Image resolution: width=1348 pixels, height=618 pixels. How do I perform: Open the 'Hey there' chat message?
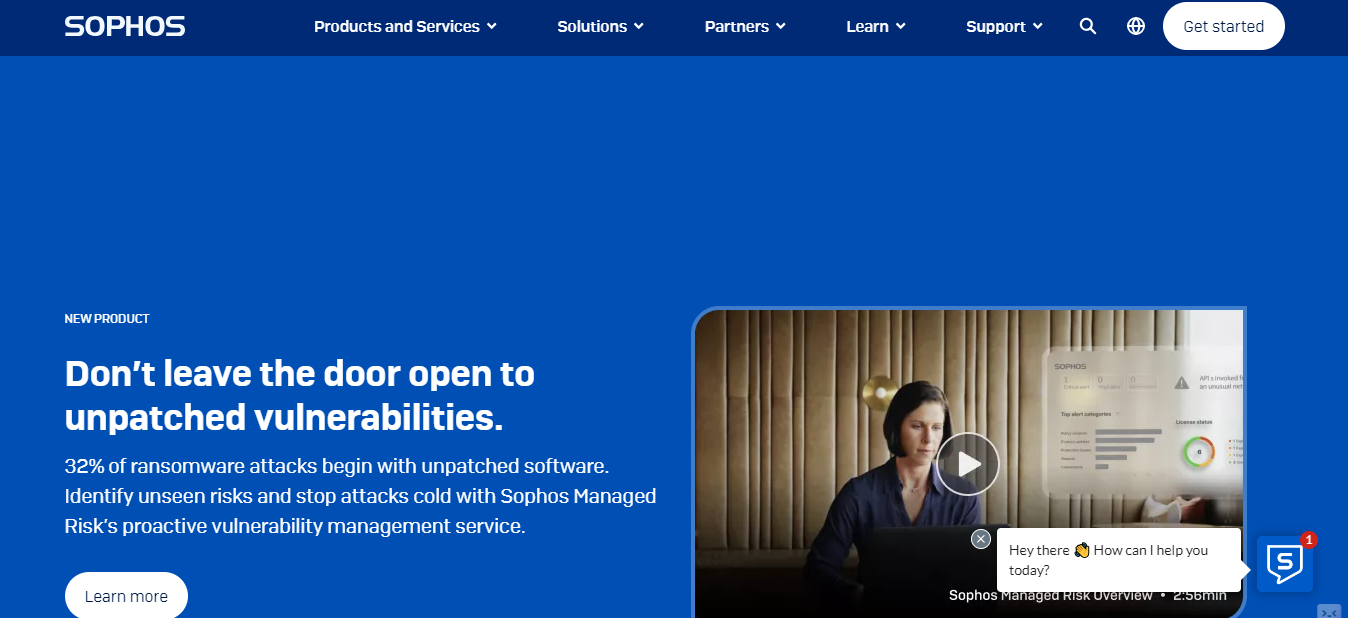point(1118,560)
